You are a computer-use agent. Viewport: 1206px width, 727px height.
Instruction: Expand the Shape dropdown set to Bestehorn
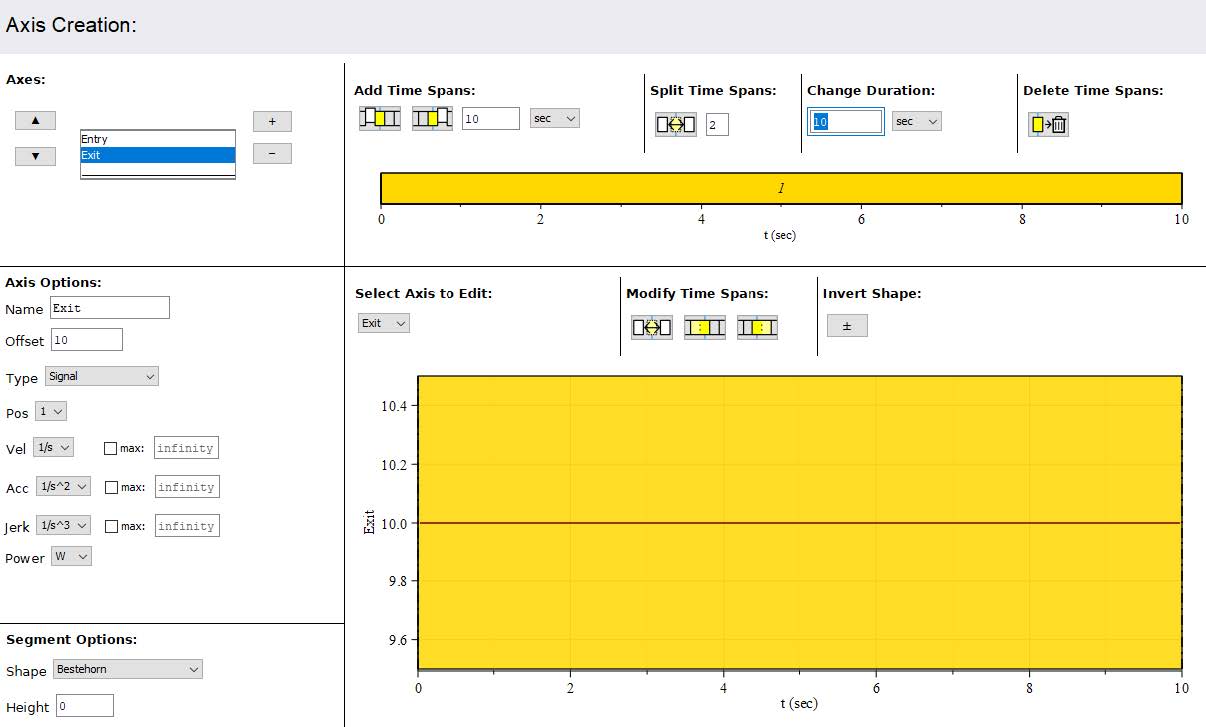128,670
